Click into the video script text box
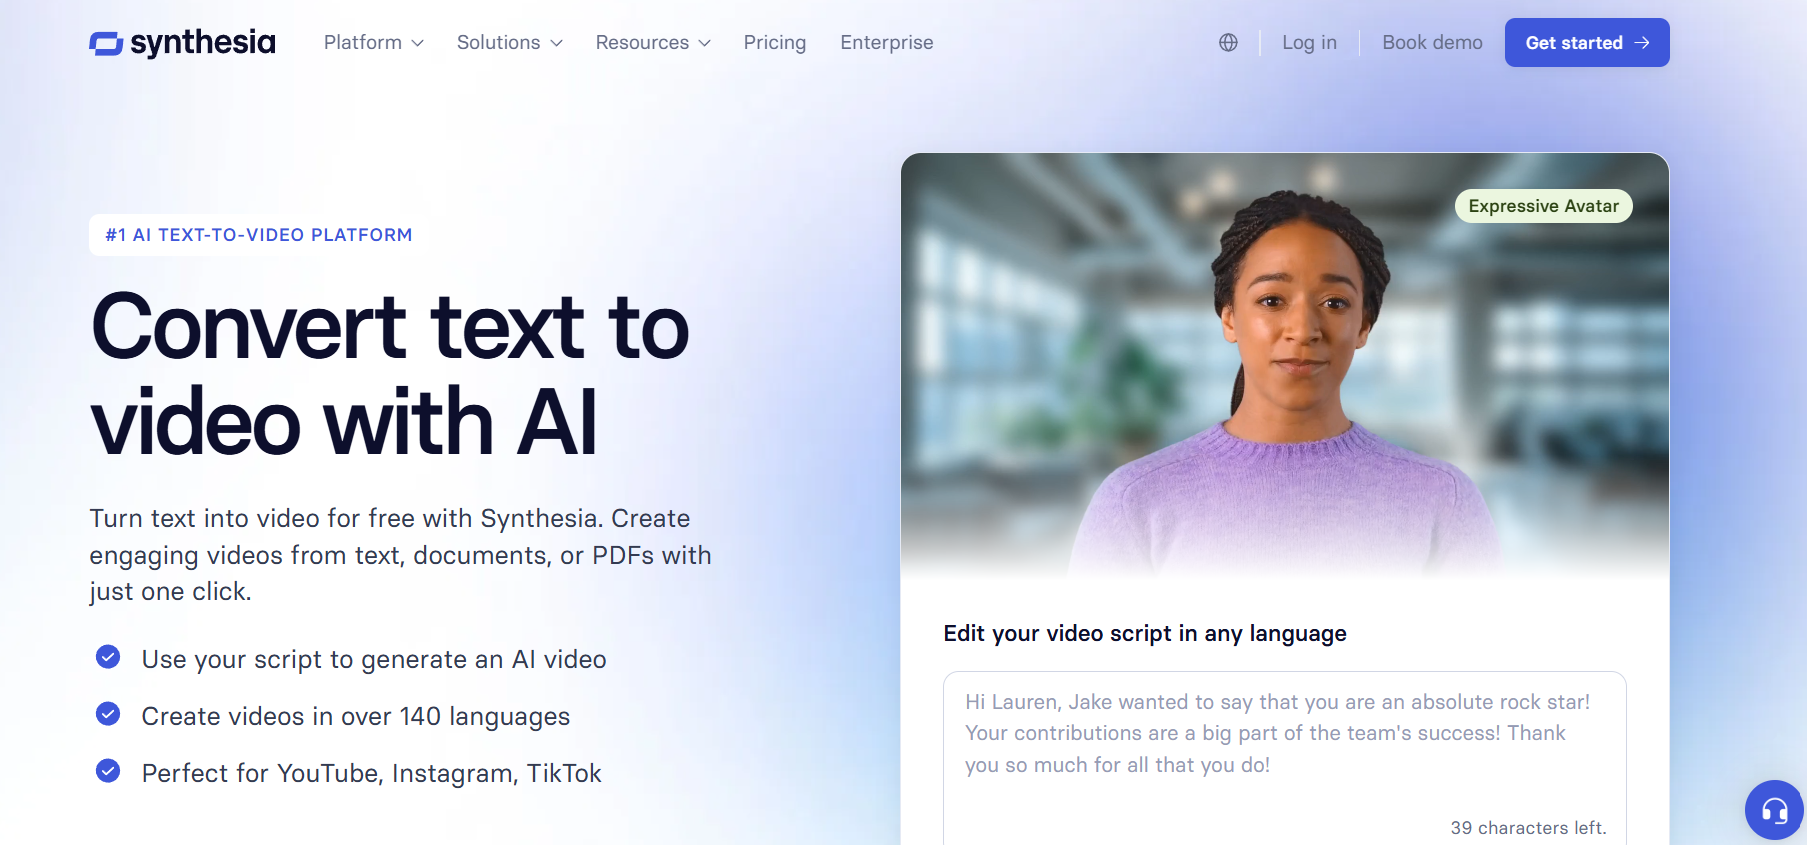Viewport: 1807px width, 845px height. 1285,758
